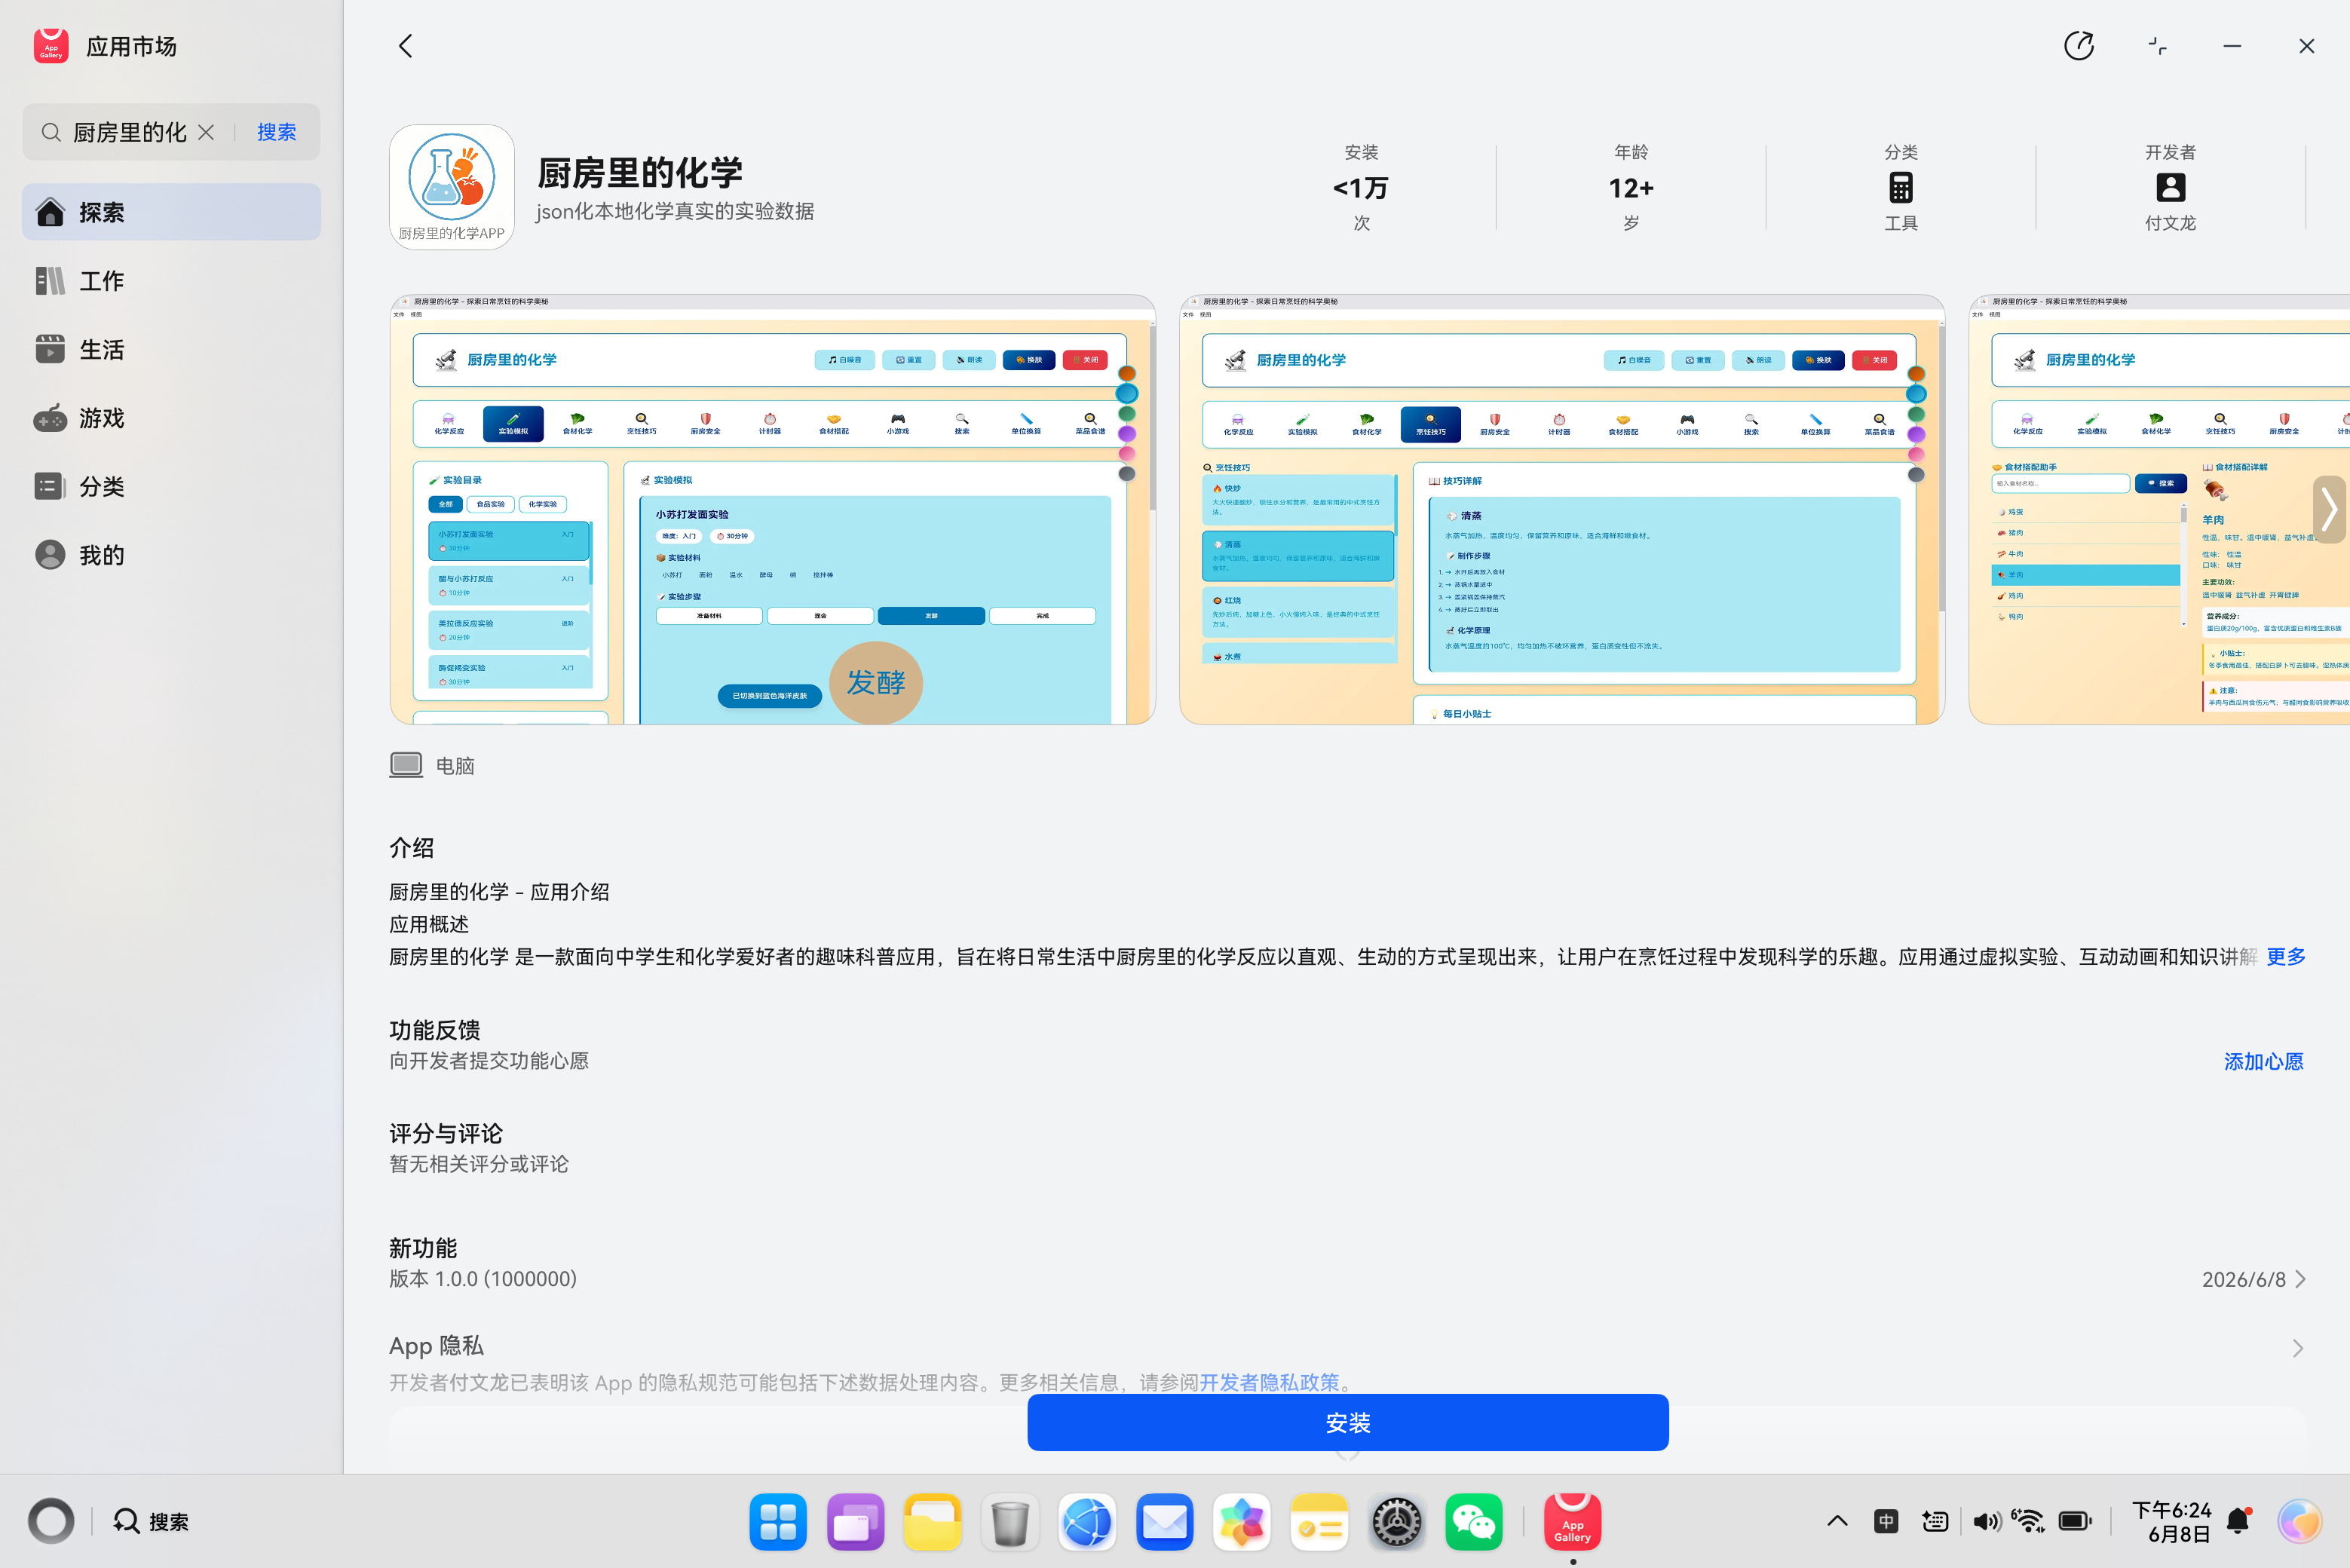2350x1568 pixels.
Task: Open the second screenshot showing 烹饪技巧
Action: pyautogui.click(x=1561, y=509)
